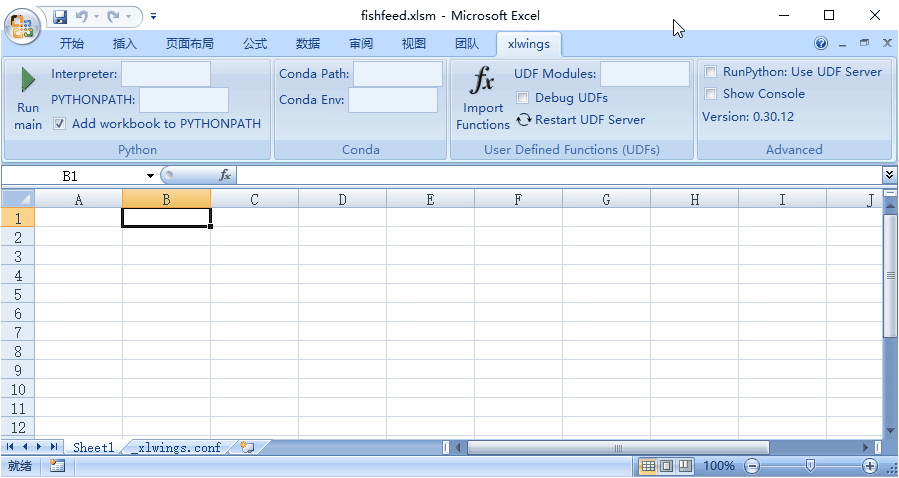Click the vertical scrollbar down arrow

(890, 430)
